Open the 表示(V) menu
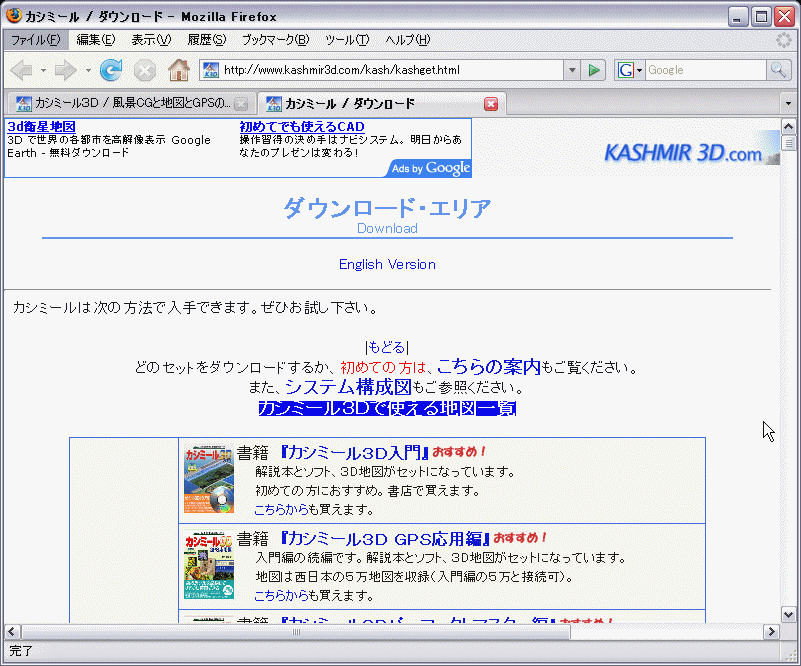The width and height of the screenshot is (801, 666). (x=151, y=40)
